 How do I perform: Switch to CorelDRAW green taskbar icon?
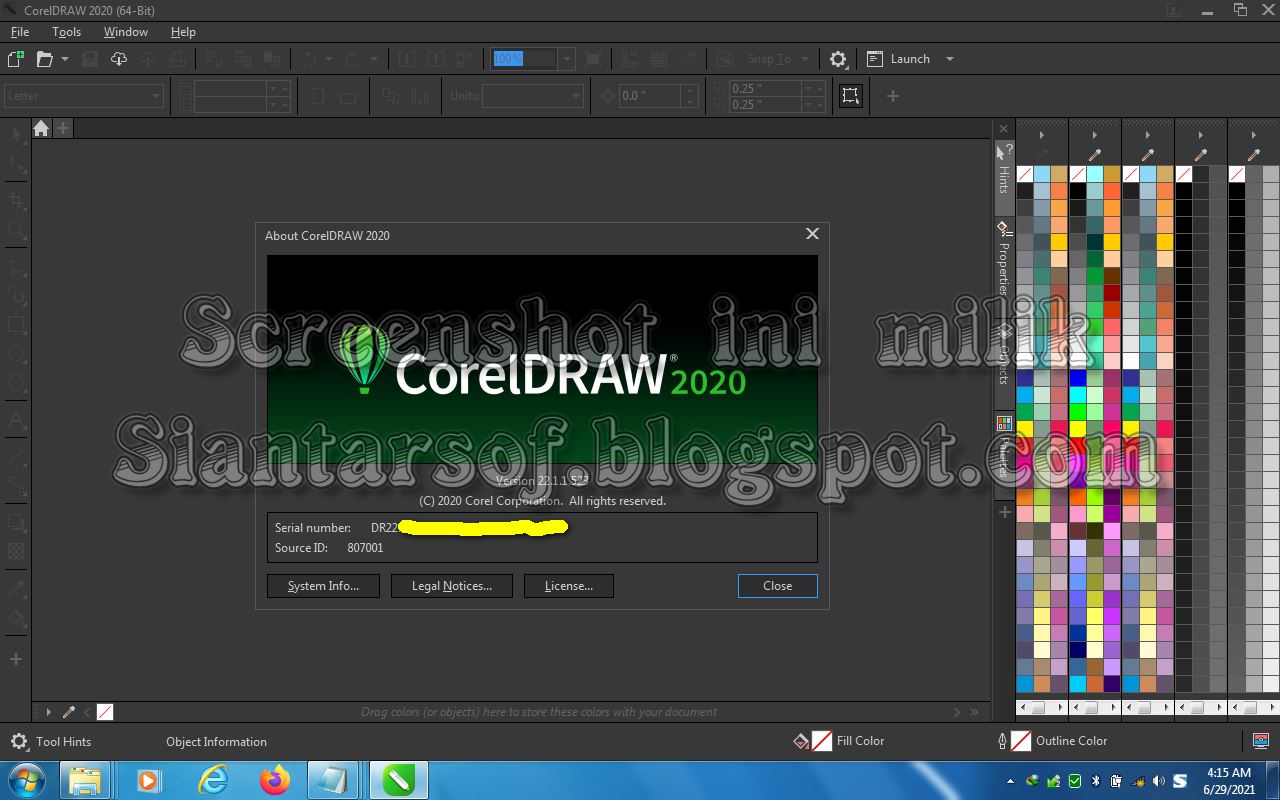click(398, 780)
